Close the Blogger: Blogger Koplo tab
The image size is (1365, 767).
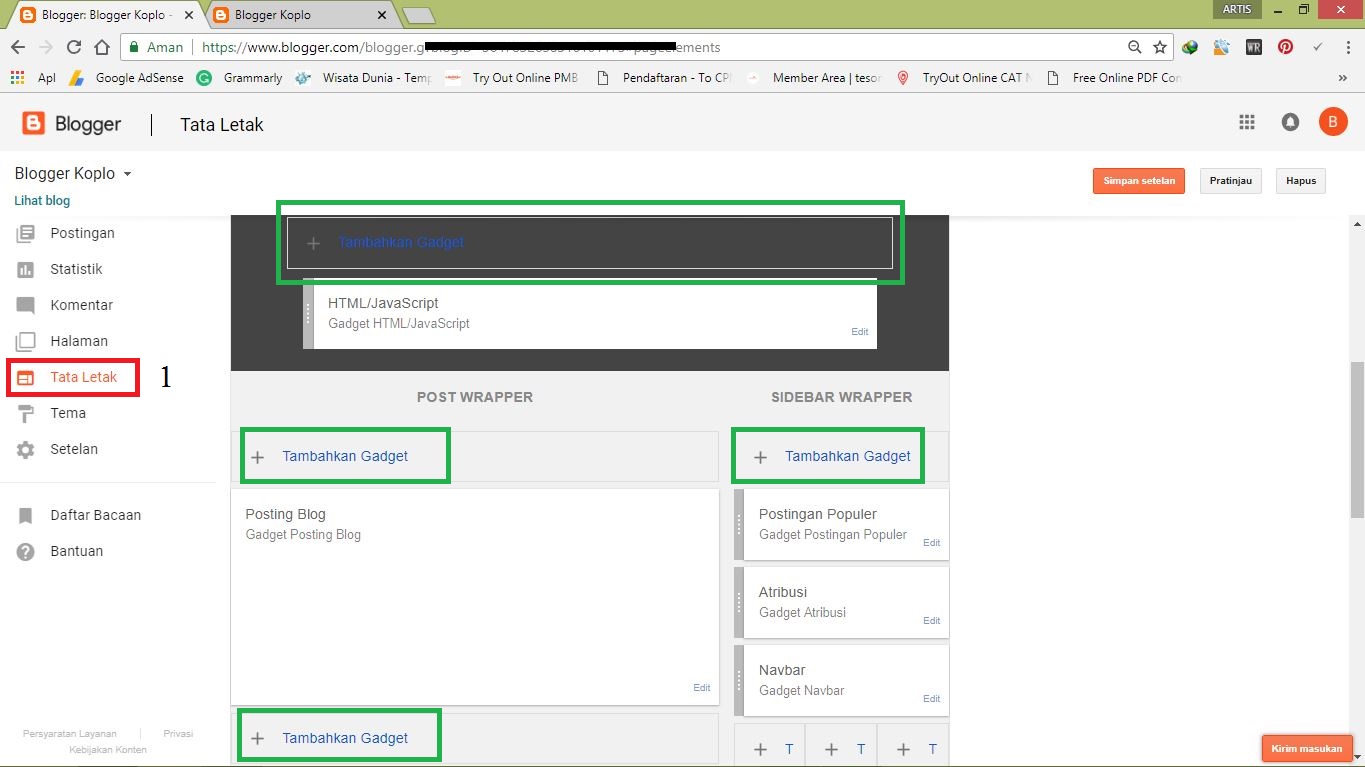pyautogui.click(x=189, y=15)
